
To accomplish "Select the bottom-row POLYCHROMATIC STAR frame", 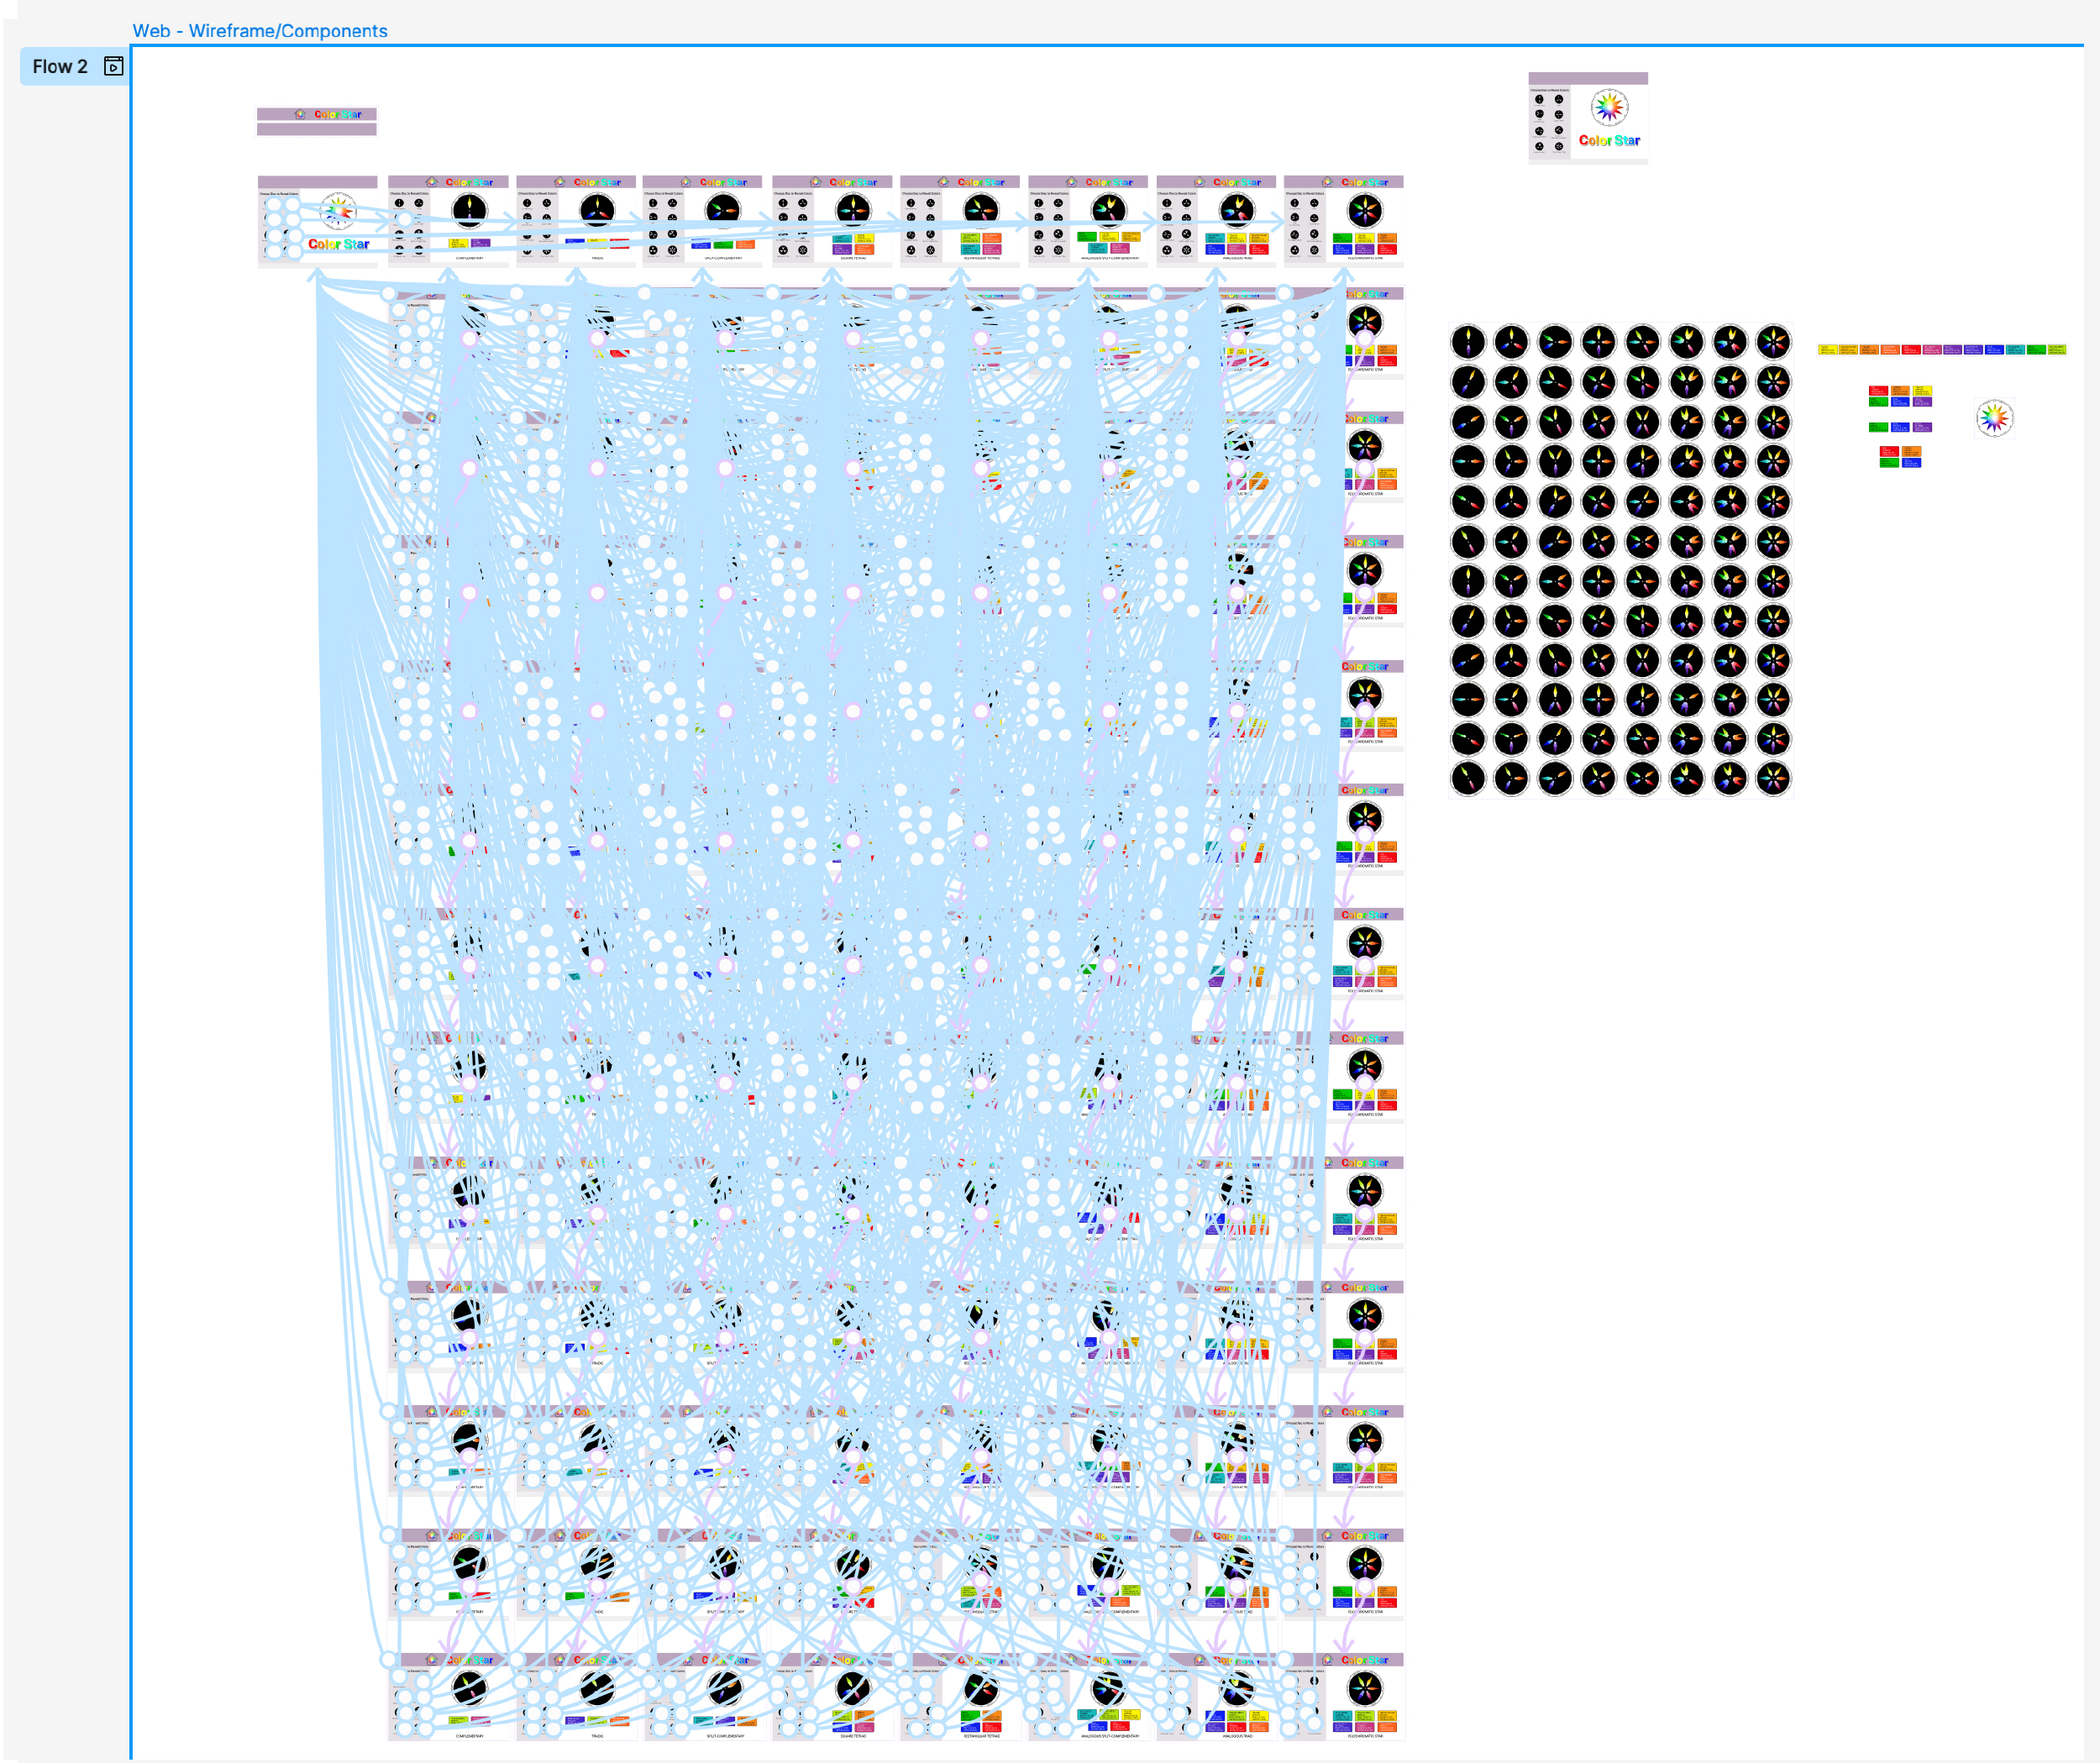I will tap(1344, 1698).
